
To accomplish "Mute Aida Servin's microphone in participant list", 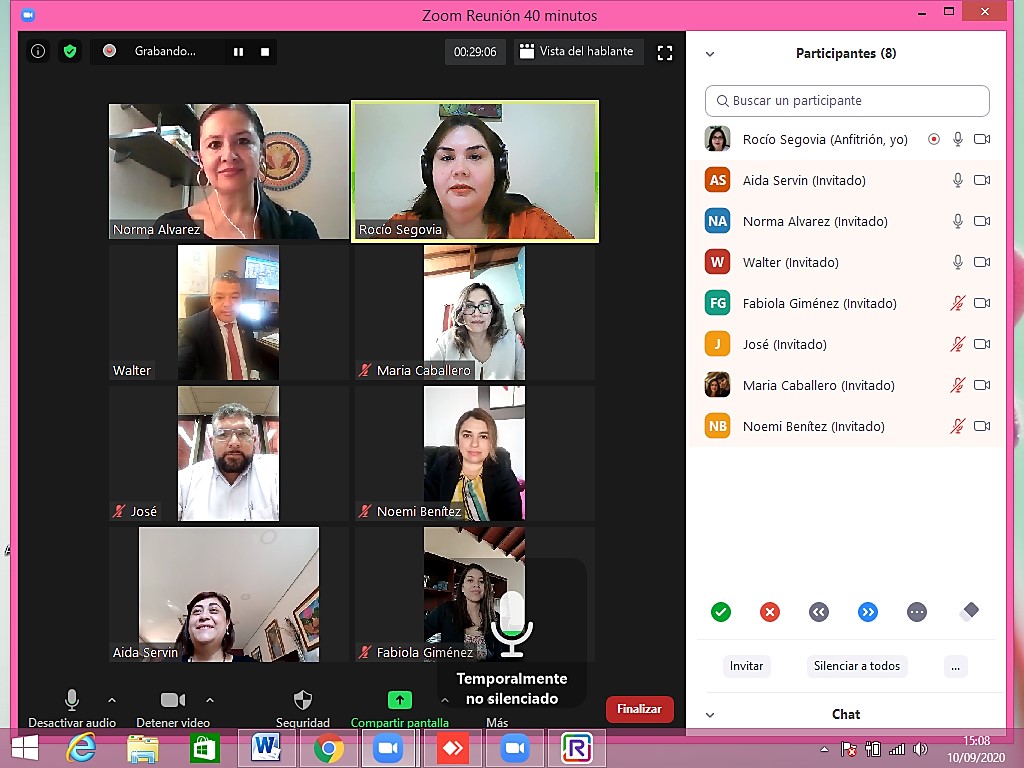I will tap(957, 180).
